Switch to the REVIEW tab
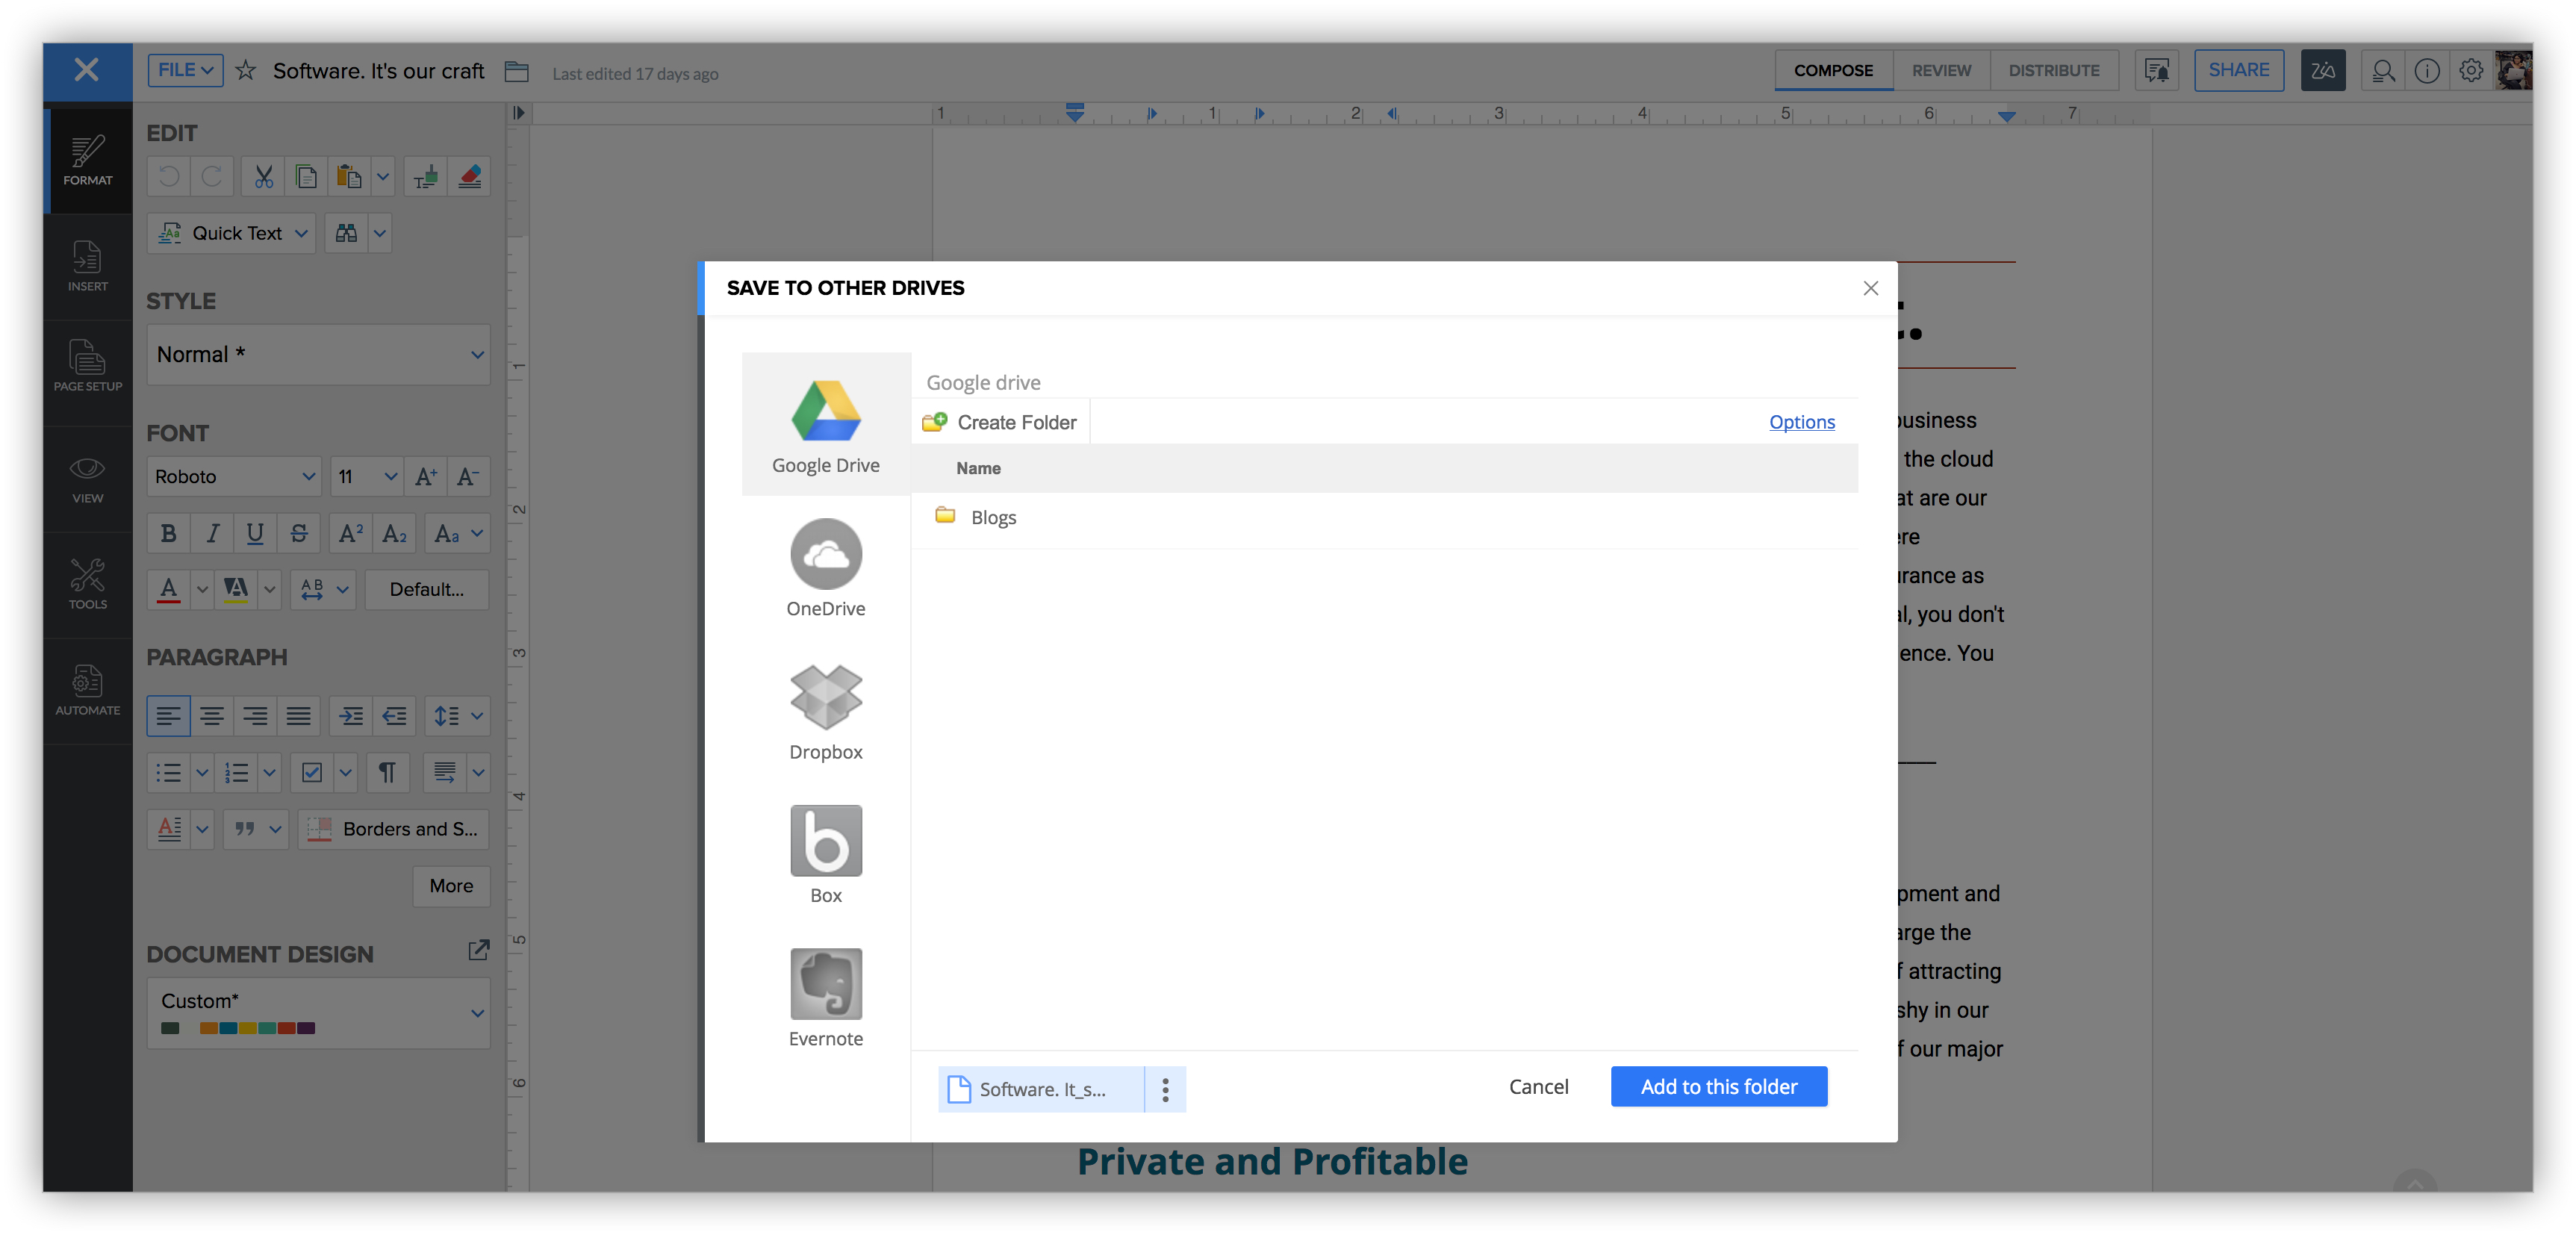 1940,71
